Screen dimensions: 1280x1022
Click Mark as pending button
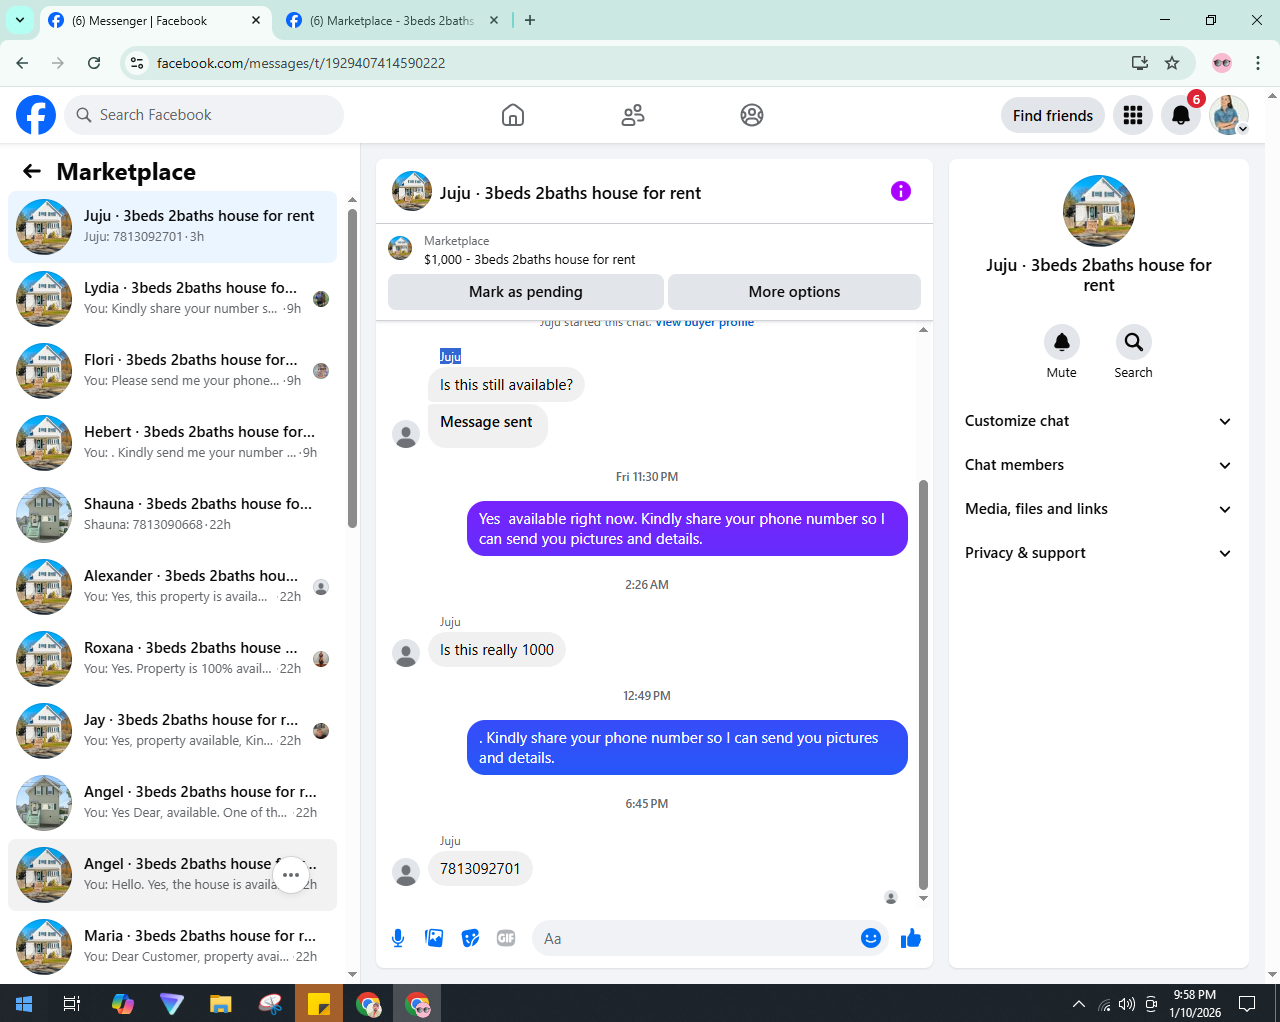click(x=526, y=292)
